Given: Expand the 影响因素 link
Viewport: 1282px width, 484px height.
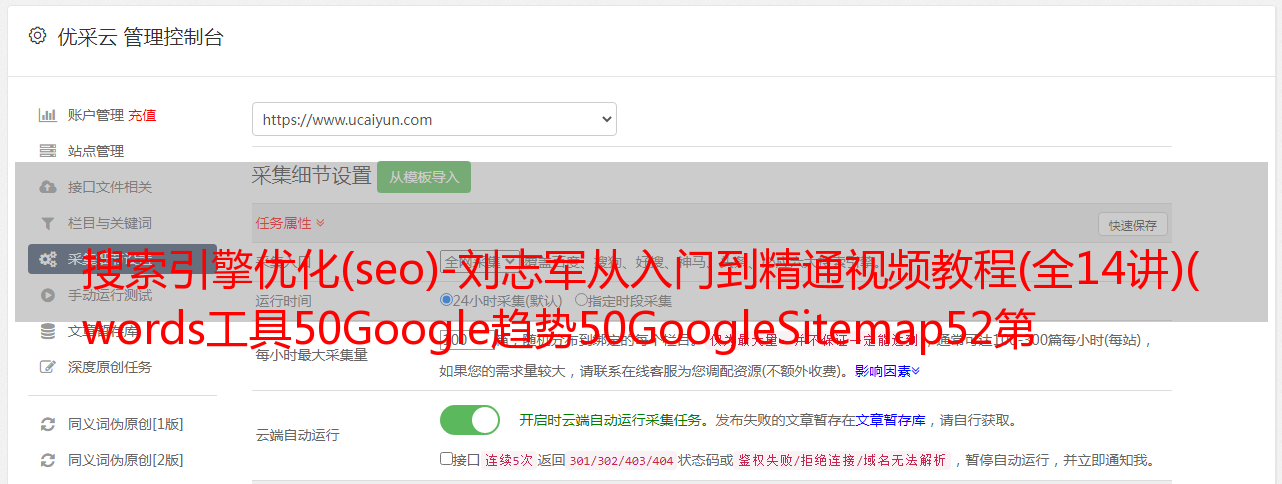Looking at the screenshot, I should 887,371.
